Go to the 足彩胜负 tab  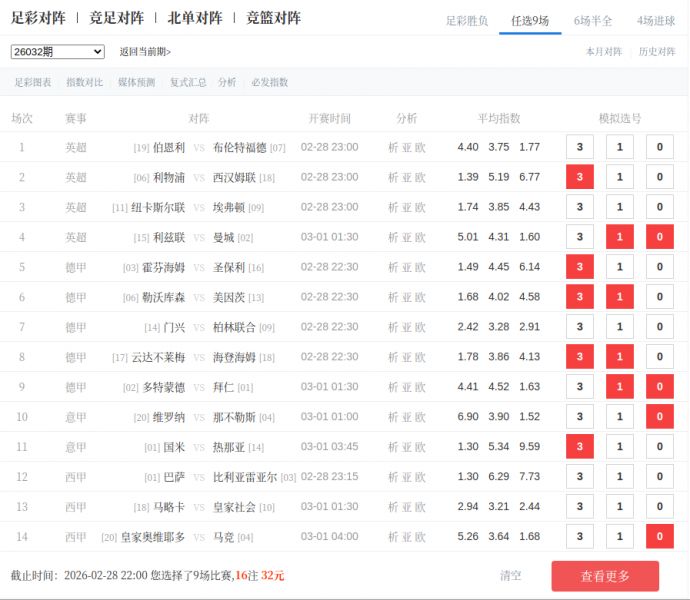(466, 20)
